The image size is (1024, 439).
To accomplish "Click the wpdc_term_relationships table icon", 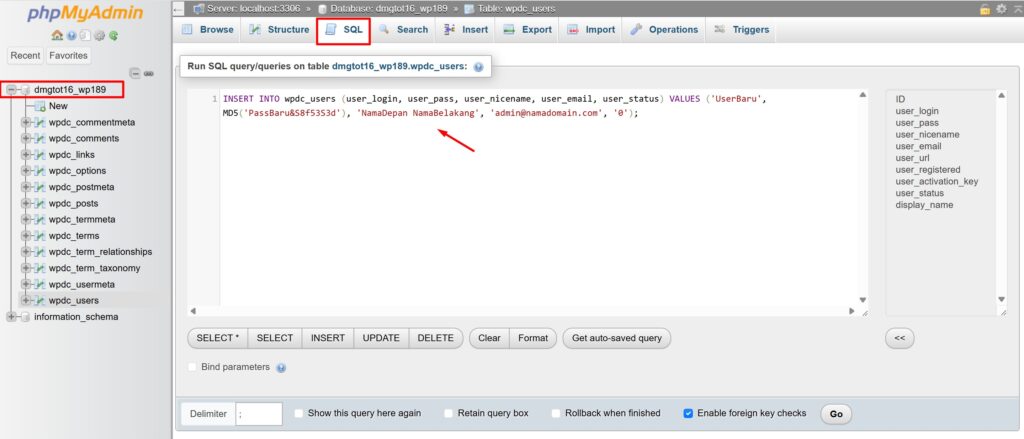I will click(x=39, y=252).
